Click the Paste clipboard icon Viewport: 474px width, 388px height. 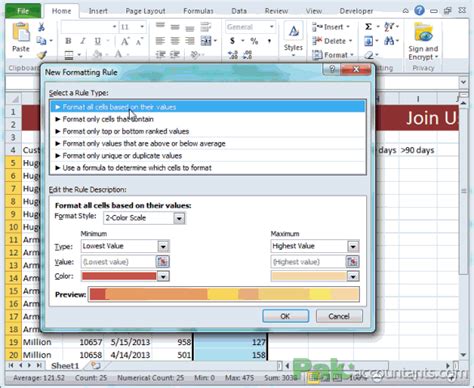21,33
